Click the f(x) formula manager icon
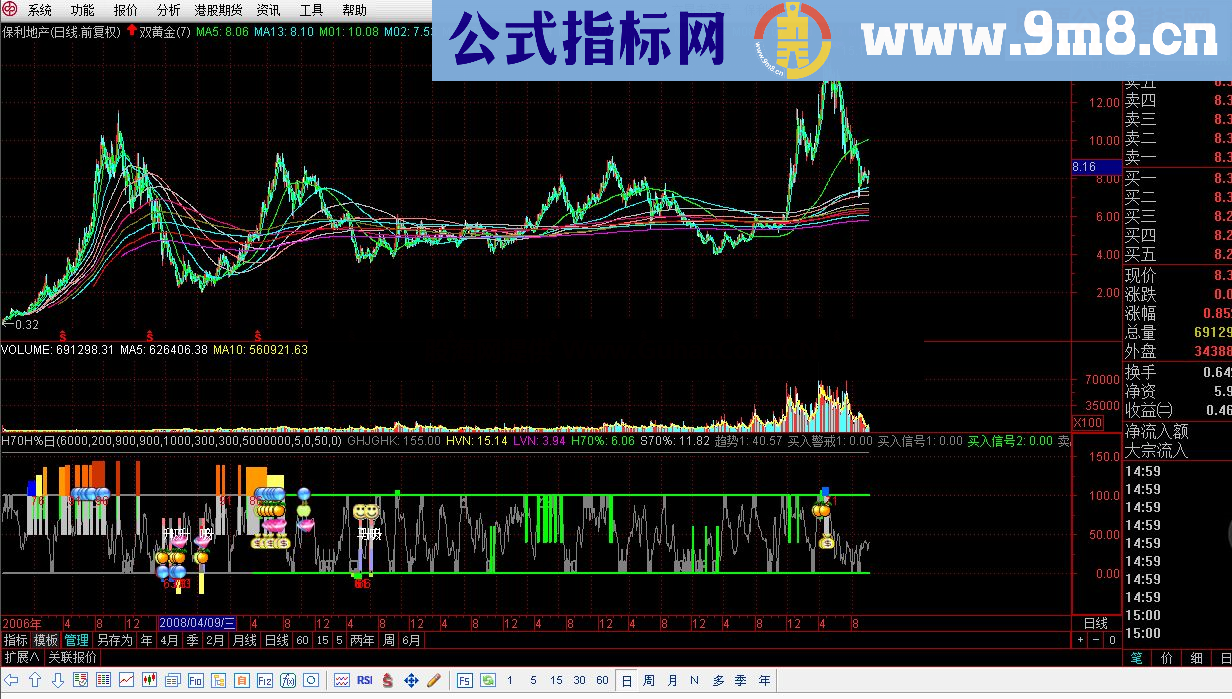 pyautogui.click(x=289, y=680)
